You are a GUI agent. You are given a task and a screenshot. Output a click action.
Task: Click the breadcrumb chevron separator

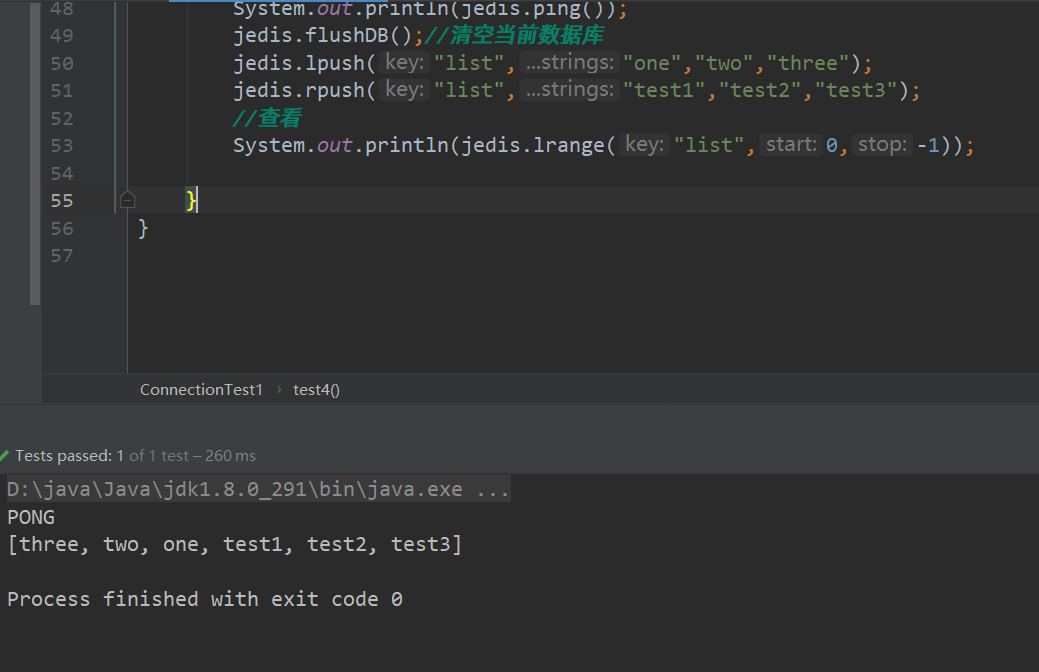click(278, 389)
